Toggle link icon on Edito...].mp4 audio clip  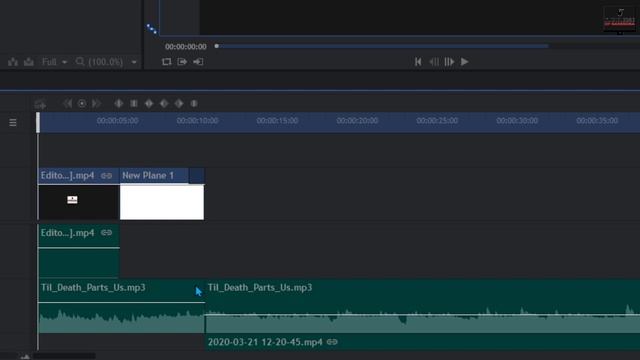click(x=107, y=233)
